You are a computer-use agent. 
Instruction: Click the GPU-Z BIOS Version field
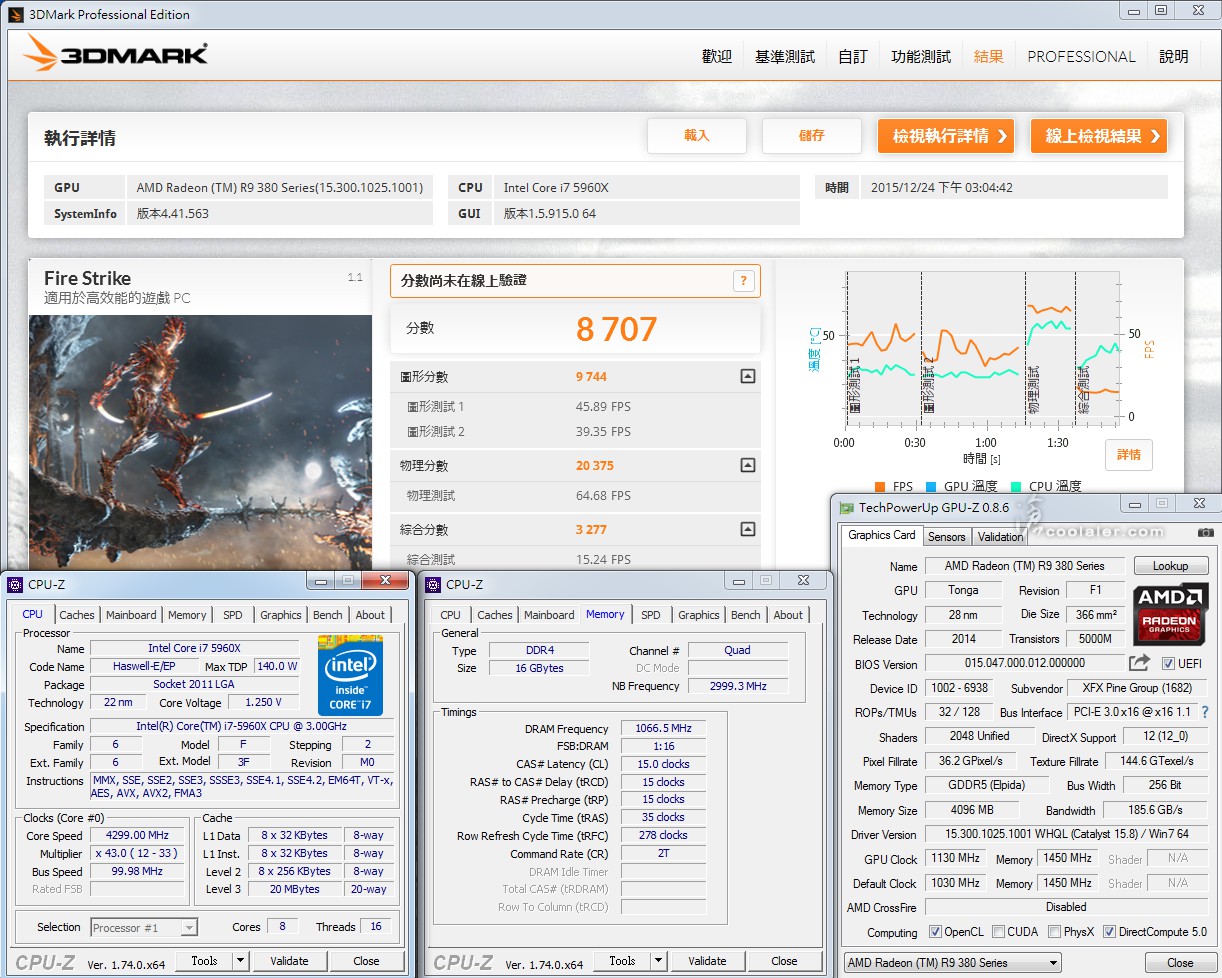1024,663
